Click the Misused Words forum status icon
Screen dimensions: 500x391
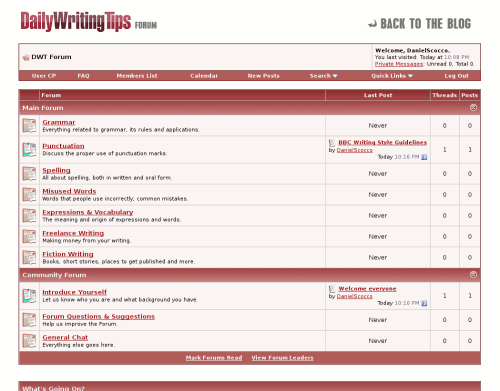[29, 195]
